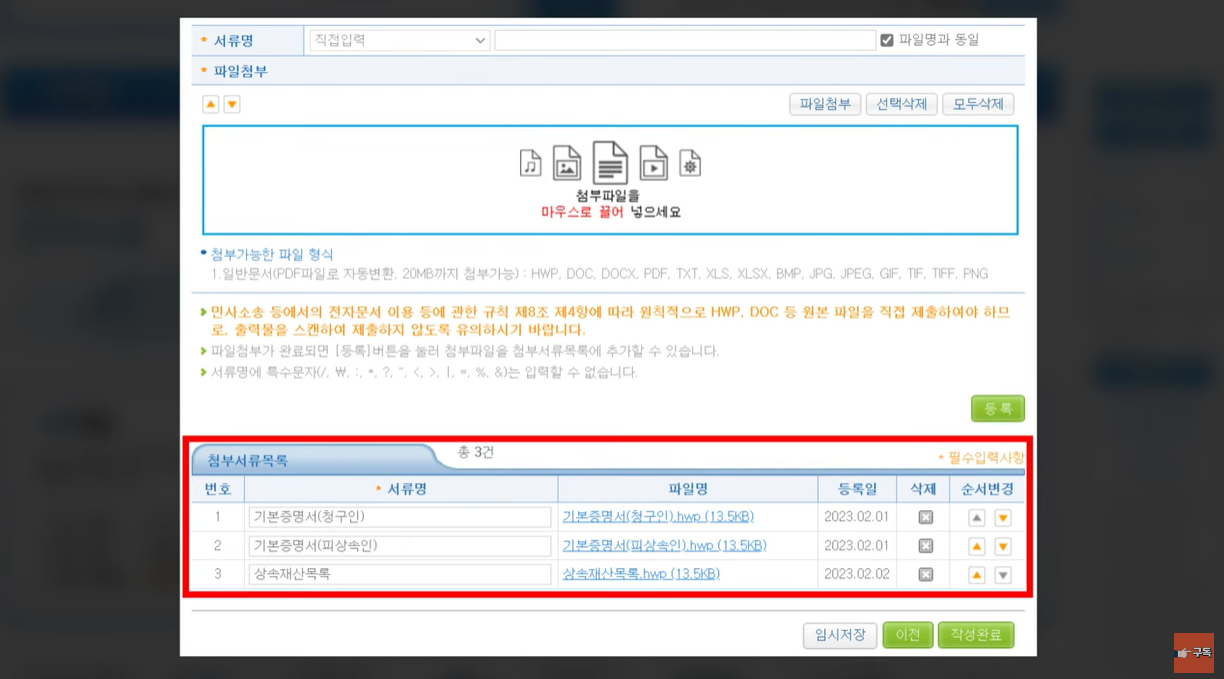The image size is (1224, 679).
Task: Click the 모두삭제 button
Action: tap(978, 104)
